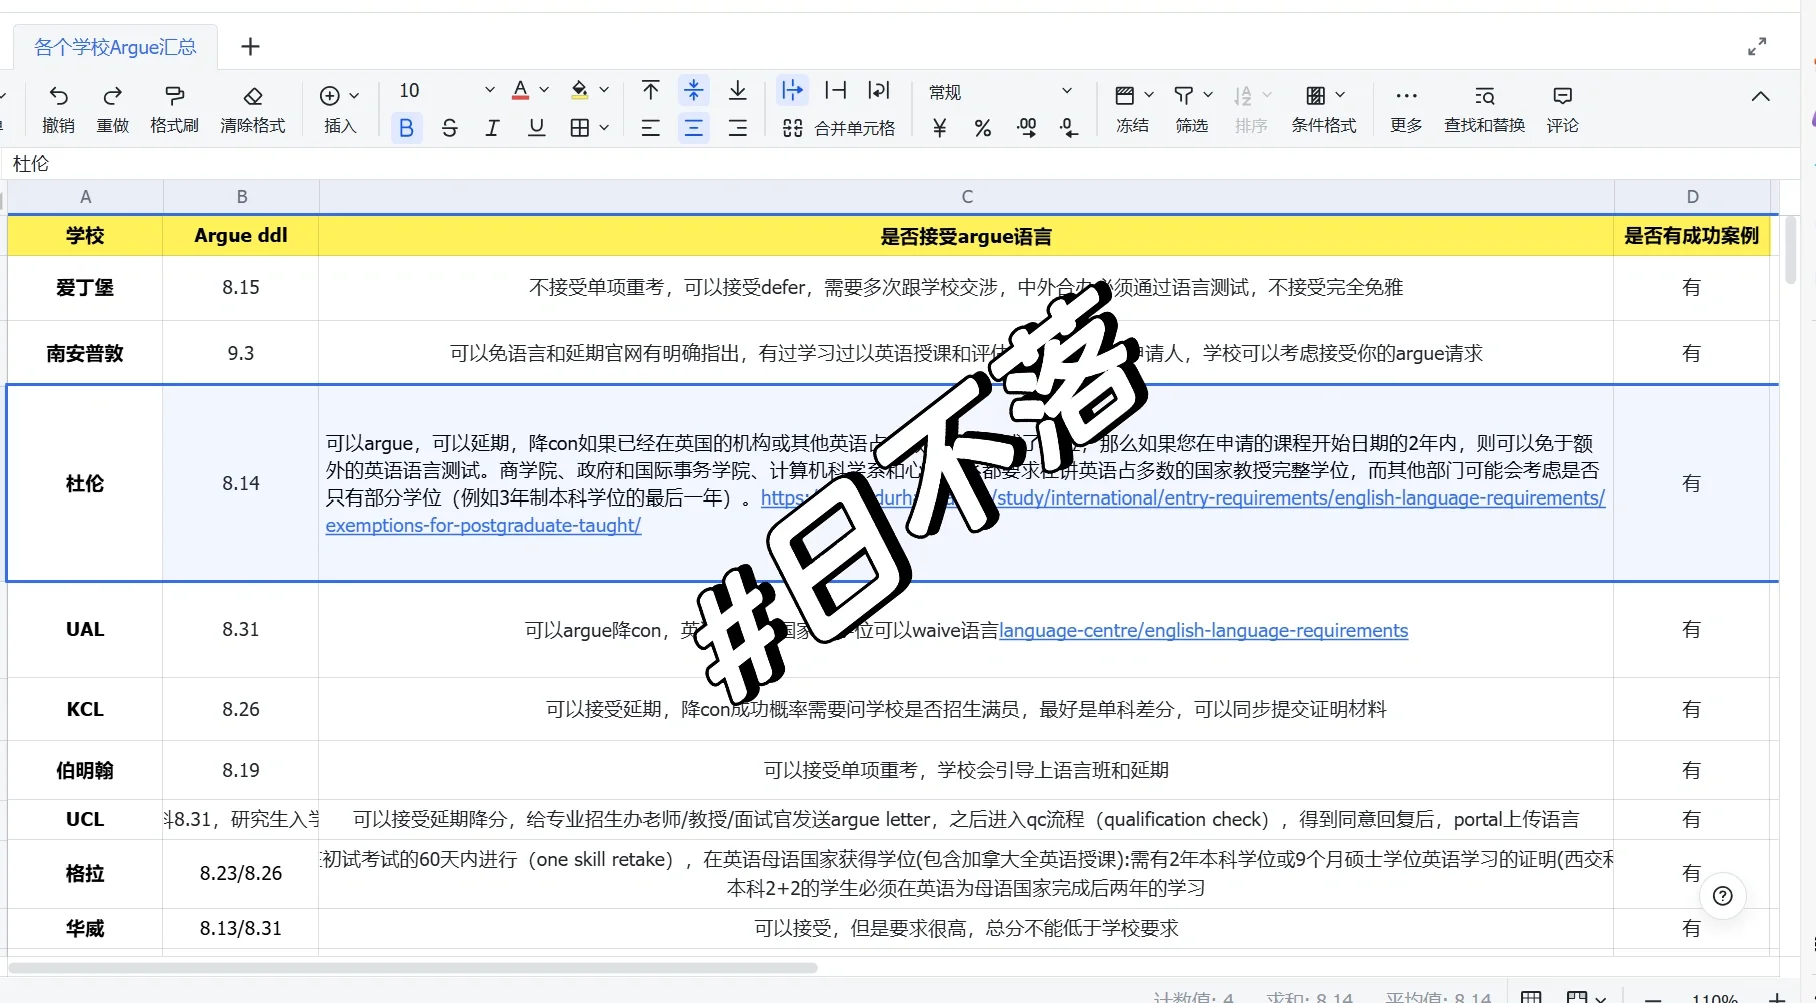Clear formatting using 清除格式

tap(252, 109)
